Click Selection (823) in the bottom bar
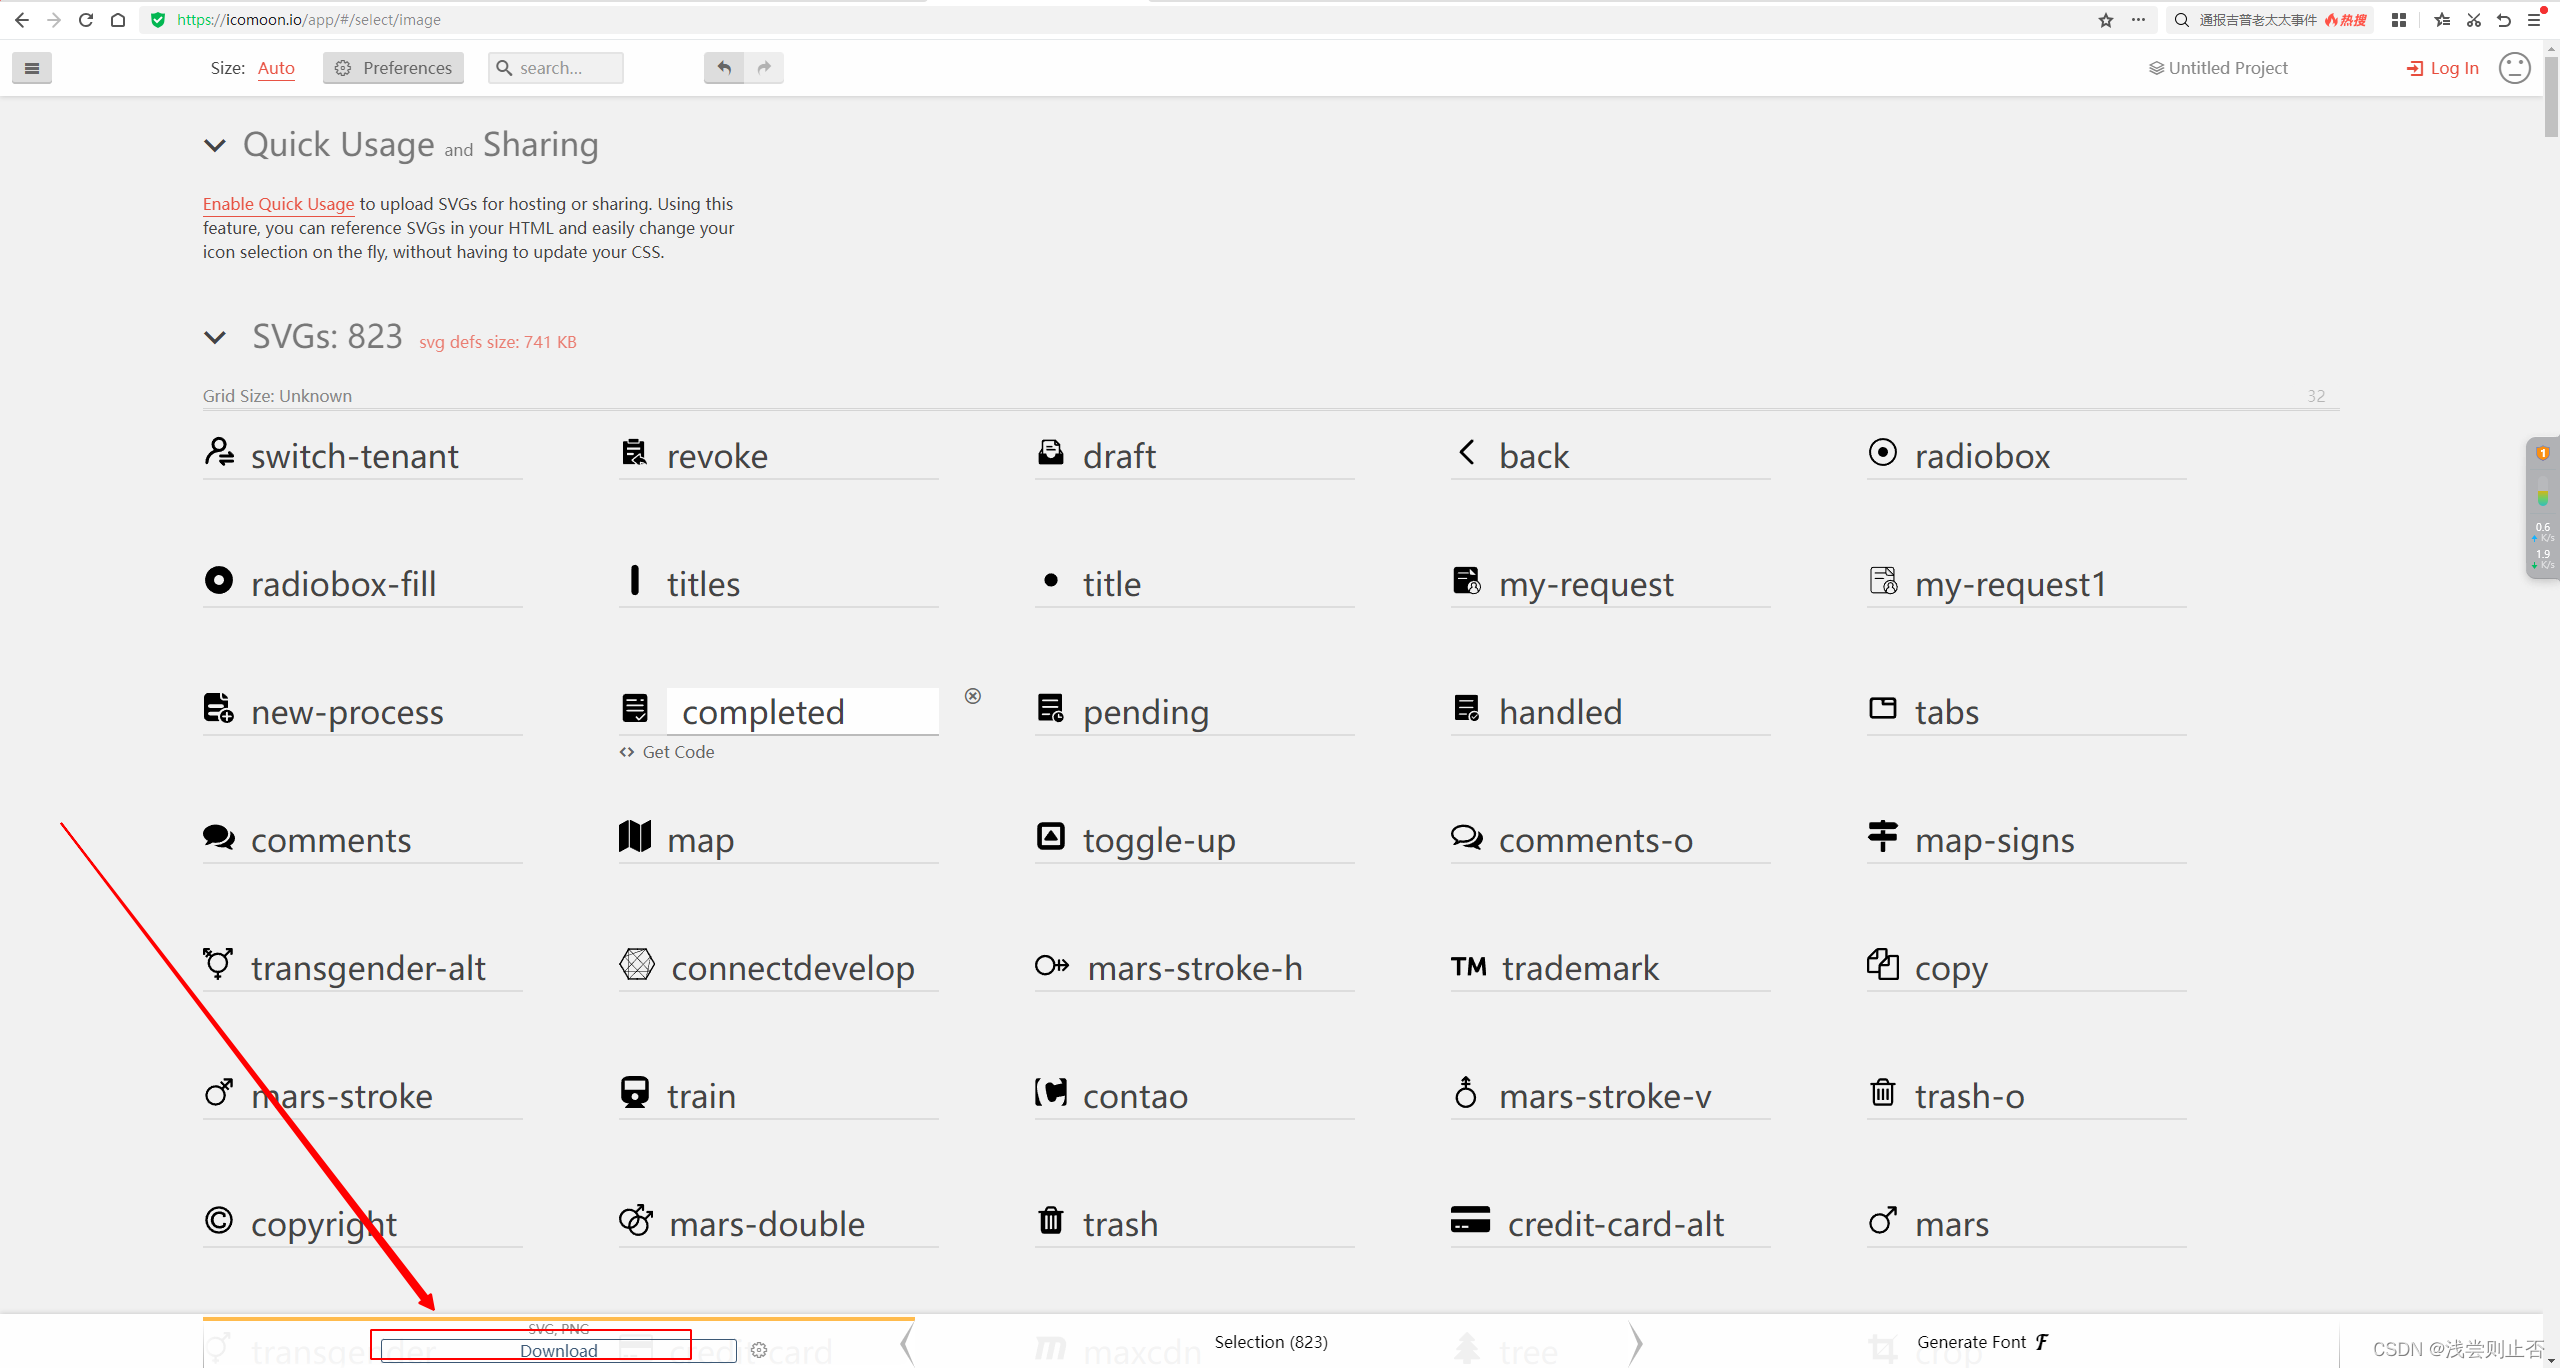Viewport: 2560px width, 1368px height. coord(1270,1341)
